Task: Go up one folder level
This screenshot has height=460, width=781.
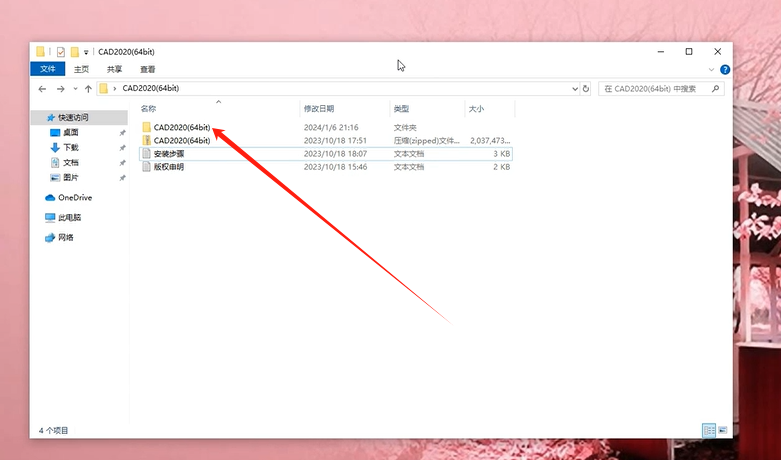Action: coord(88,89)
